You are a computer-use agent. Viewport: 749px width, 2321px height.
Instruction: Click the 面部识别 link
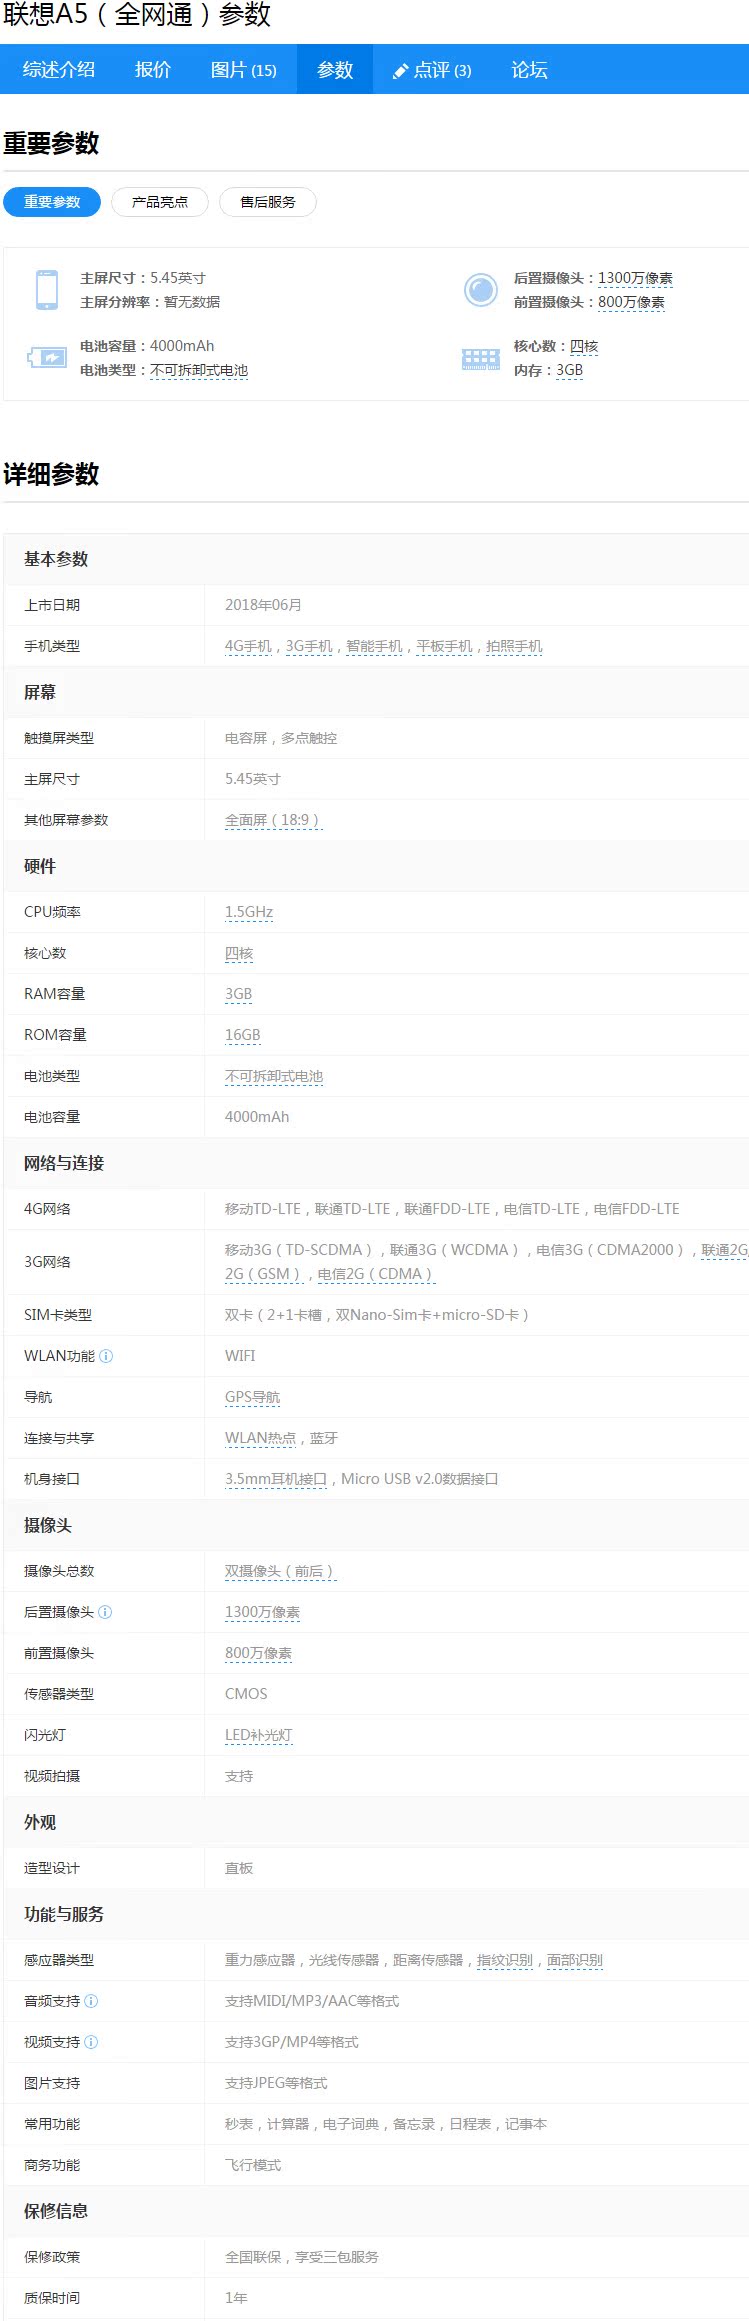575,1960
